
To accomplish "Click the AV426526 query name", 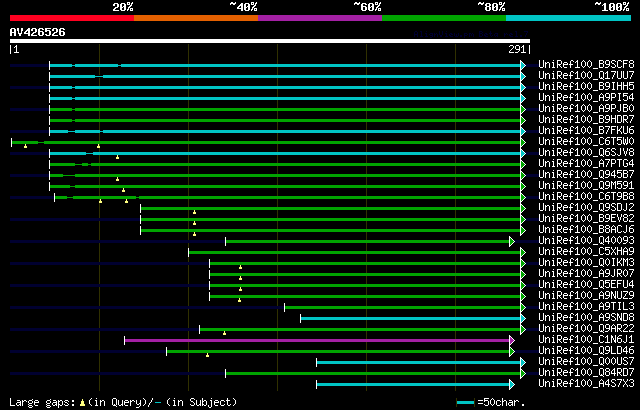I will [37, 32].
